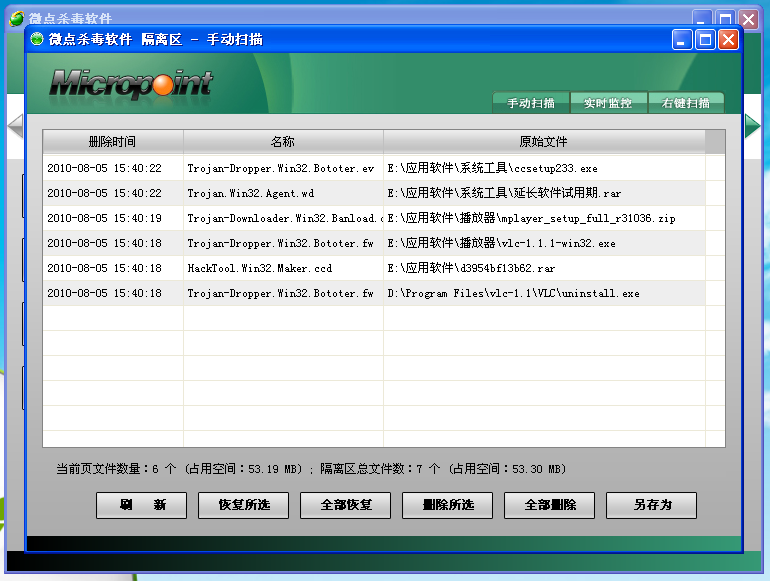Minimize the quarantine 隔离区 window
The image size is (770, 581).
(x=682, y=40)
